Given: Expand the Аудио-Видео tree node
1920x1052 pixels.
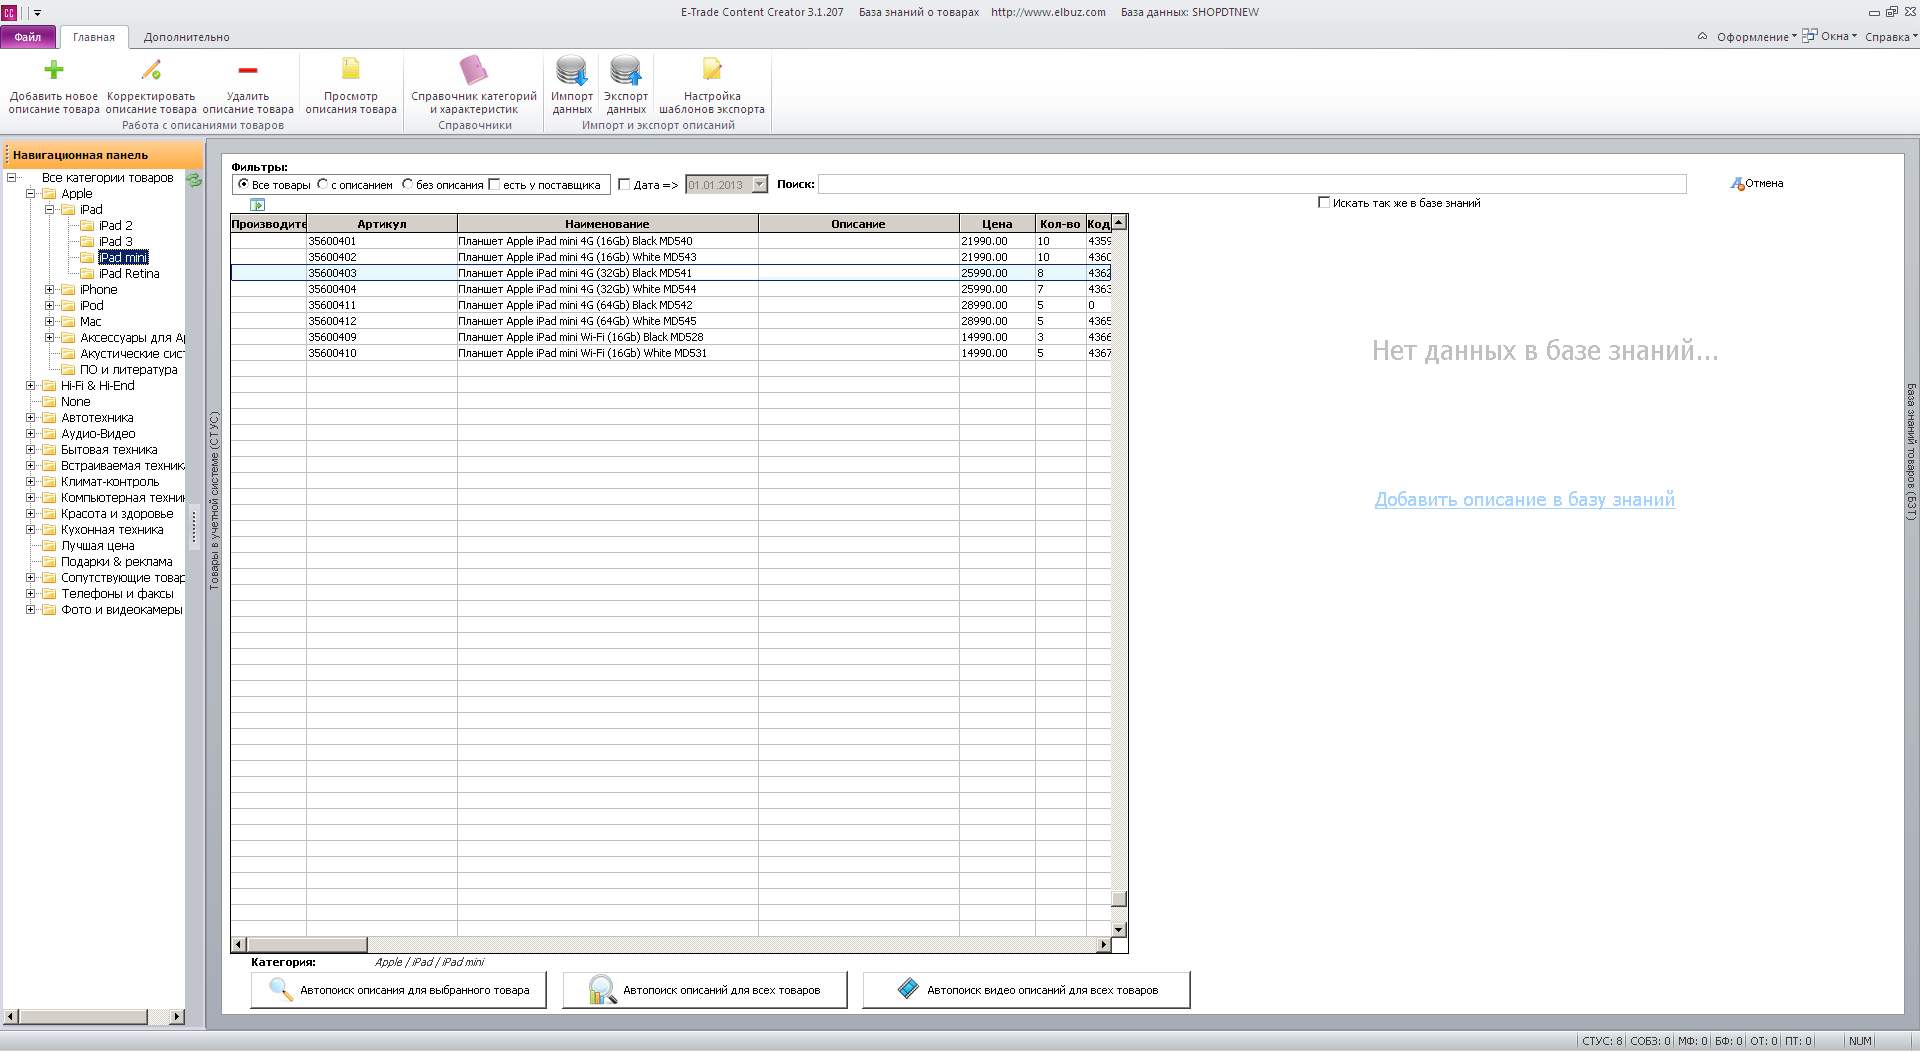Looking at the screenshot, I should (x=30, y=434).
